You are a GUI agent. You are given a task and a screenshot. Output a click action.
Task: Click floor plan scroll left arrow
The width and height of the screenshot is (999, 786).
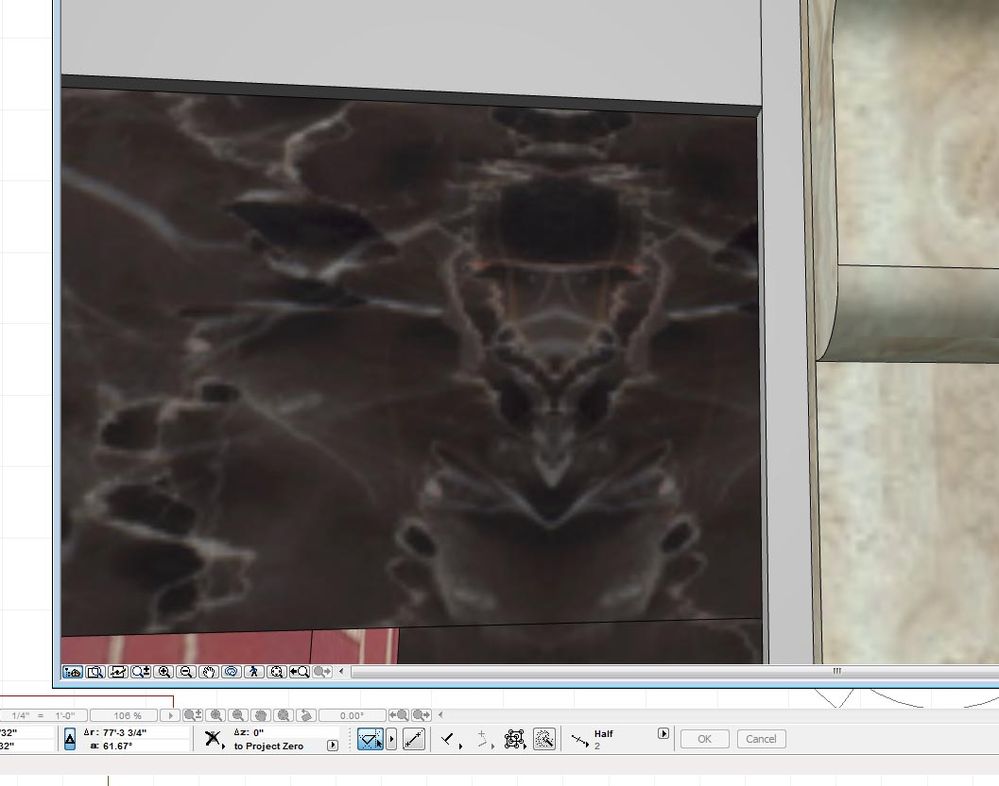[441, 715]
